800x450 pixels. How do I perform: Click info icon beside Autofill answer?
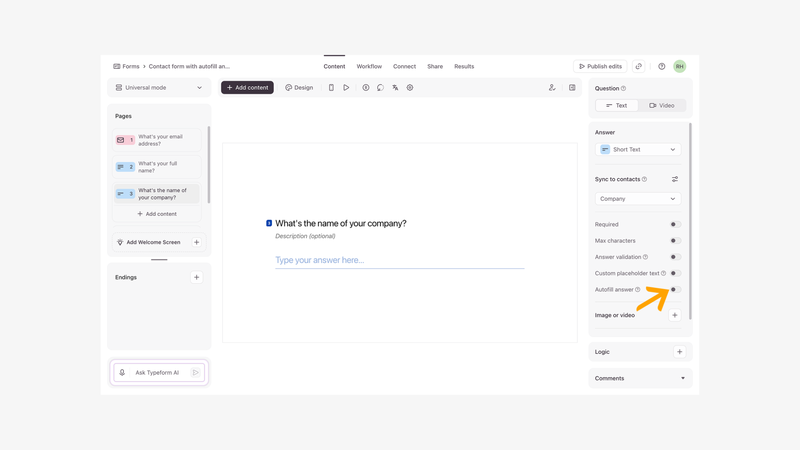pyautogui.click(x=637, y=290)
